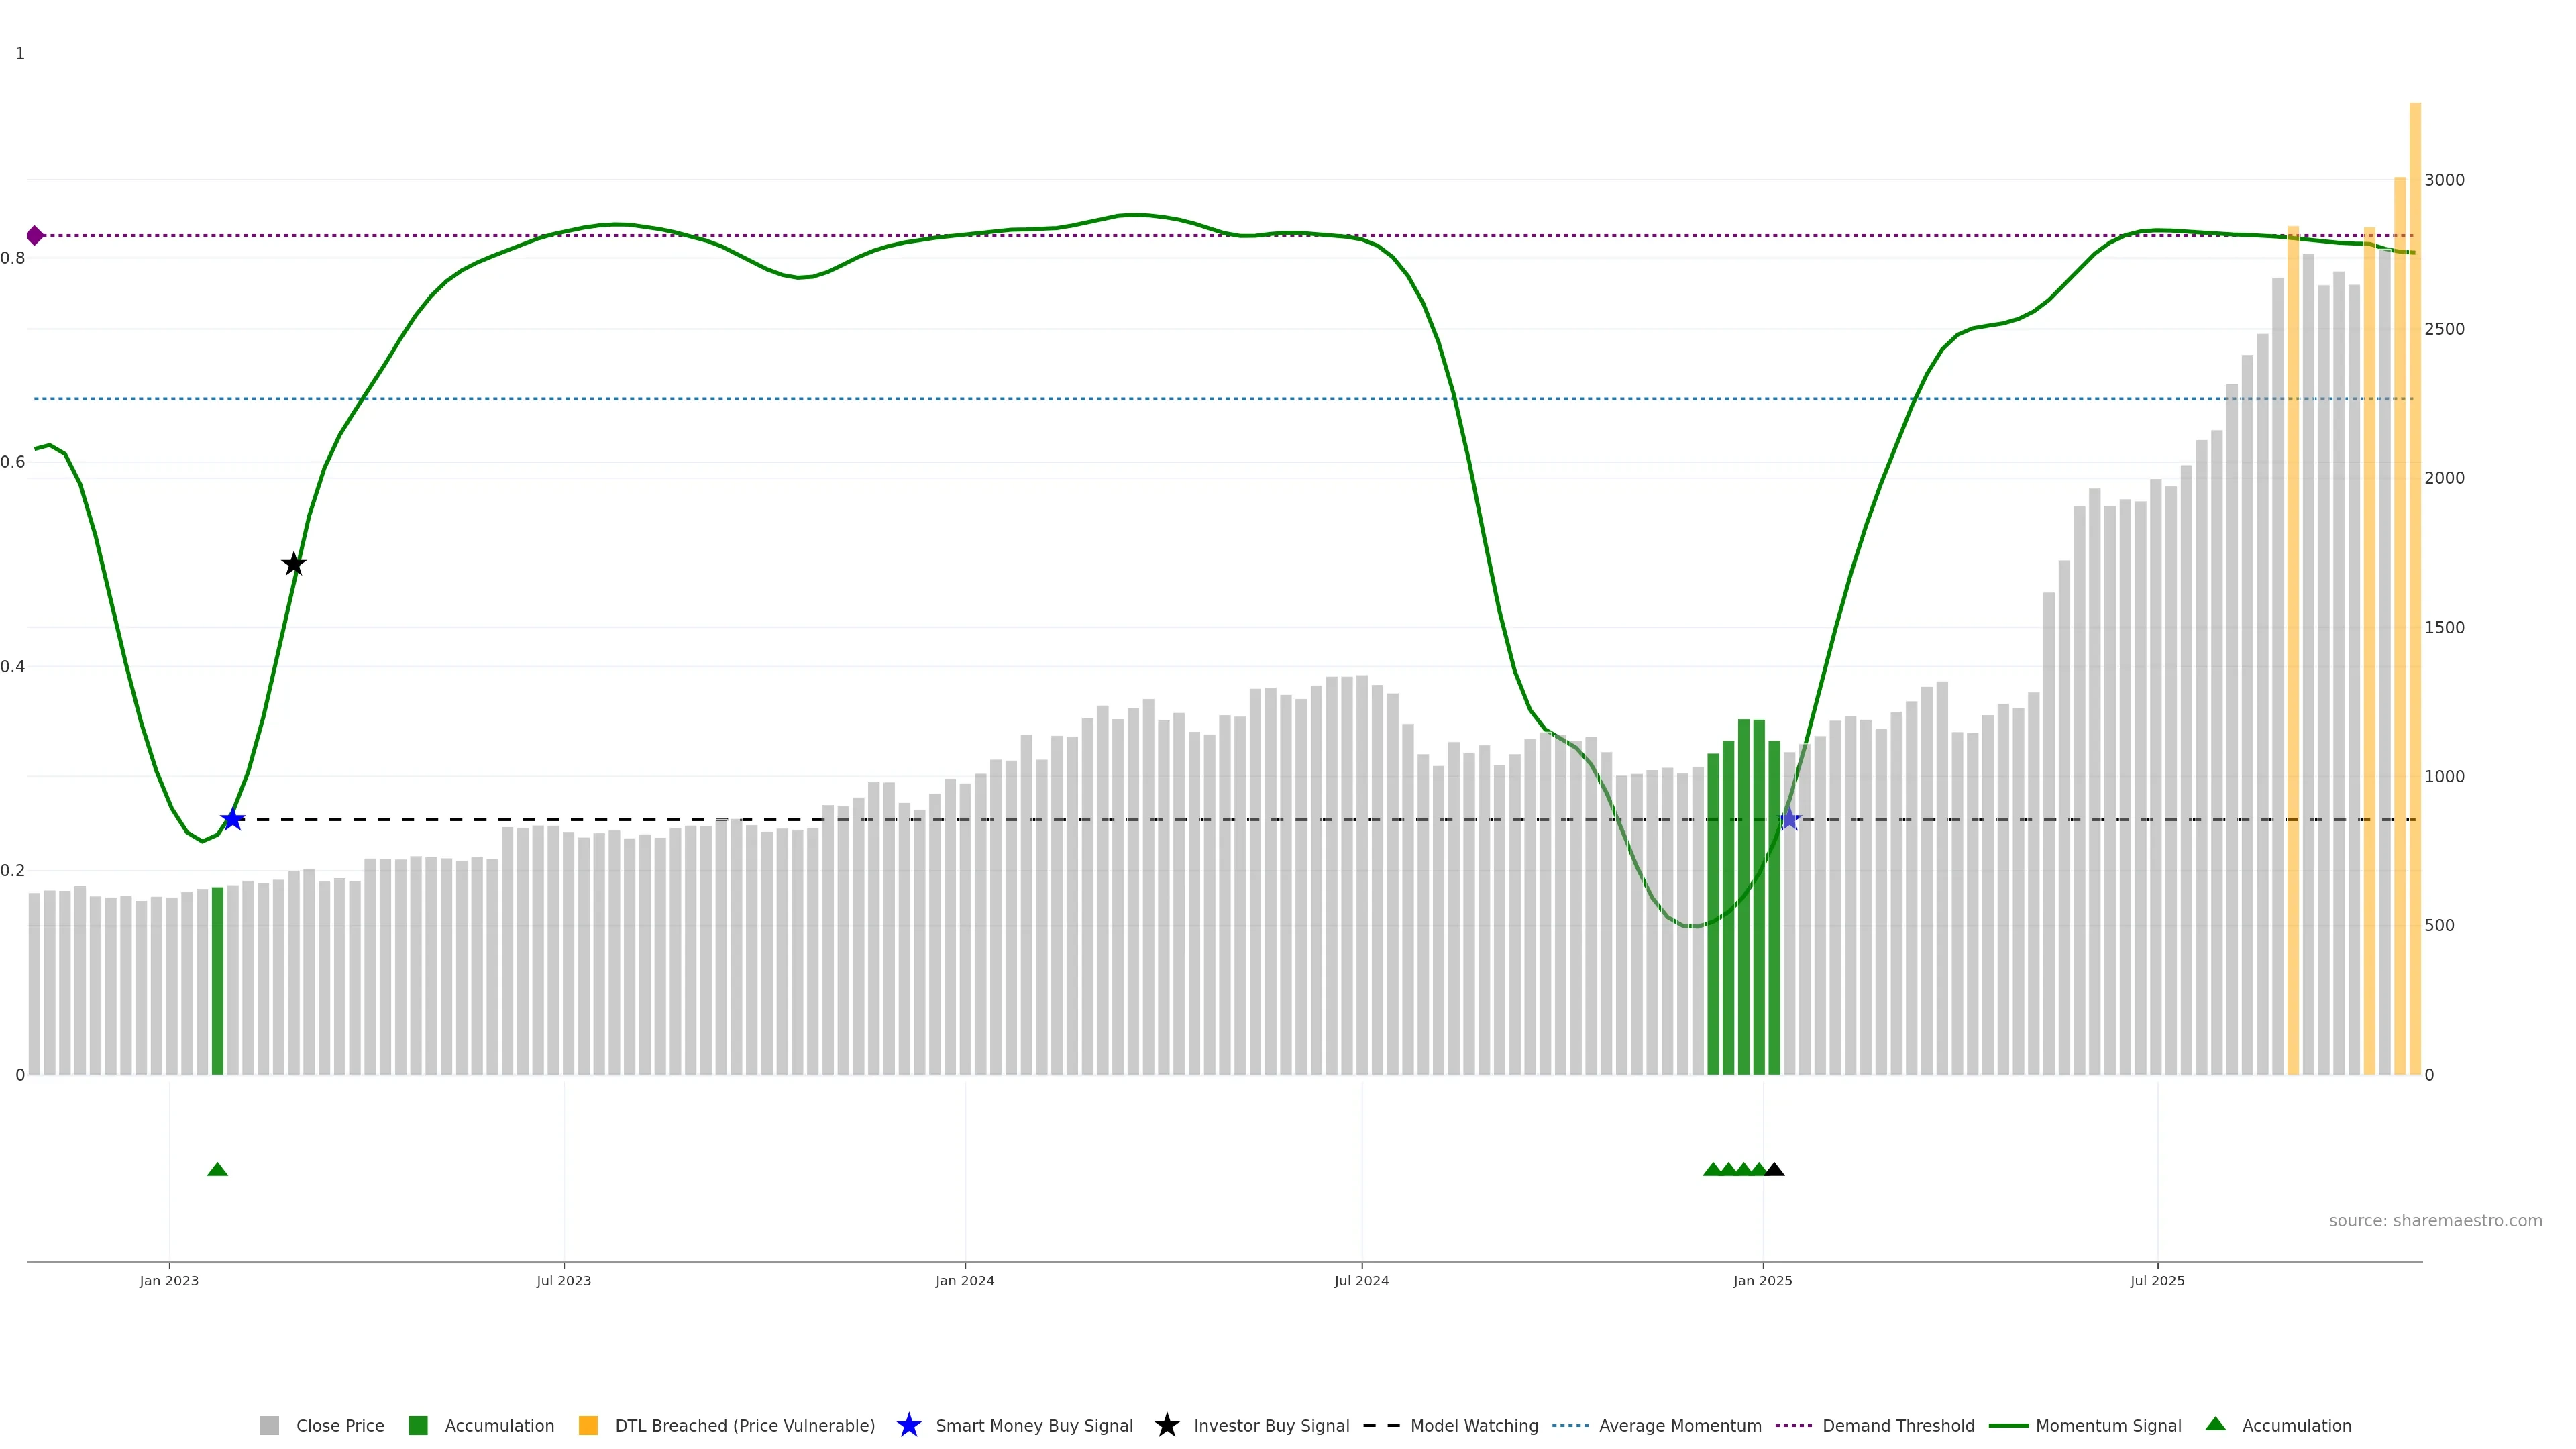2576x1449 pixels.
Task: Click the tallest orange bar at right
Action: 2414,588
